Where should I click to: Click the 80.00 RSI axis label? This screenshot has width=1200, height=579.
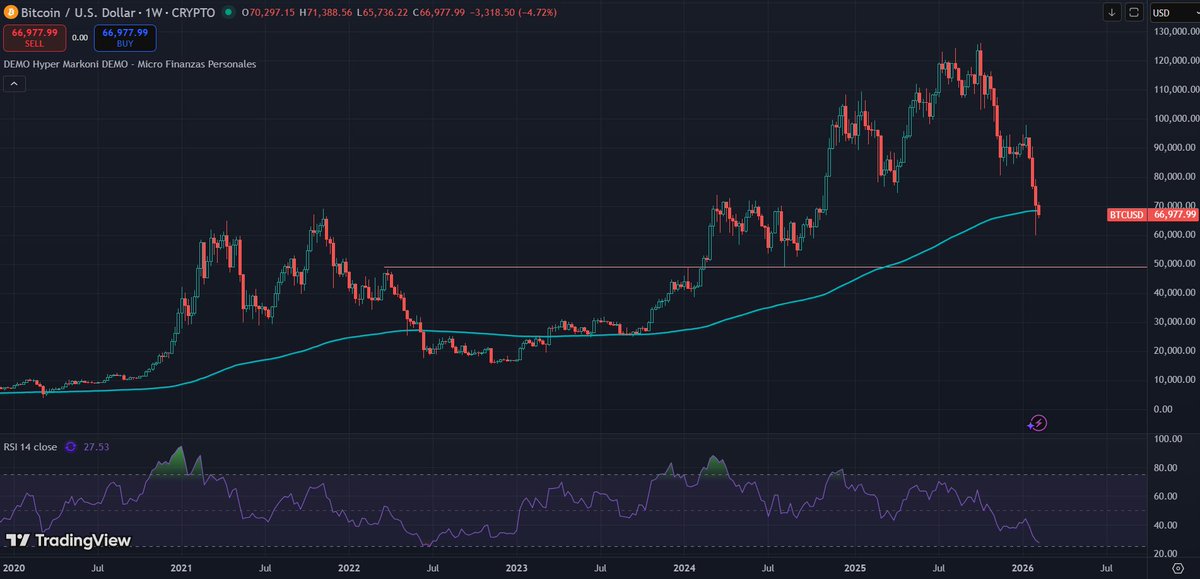[x=1164, y=467]
